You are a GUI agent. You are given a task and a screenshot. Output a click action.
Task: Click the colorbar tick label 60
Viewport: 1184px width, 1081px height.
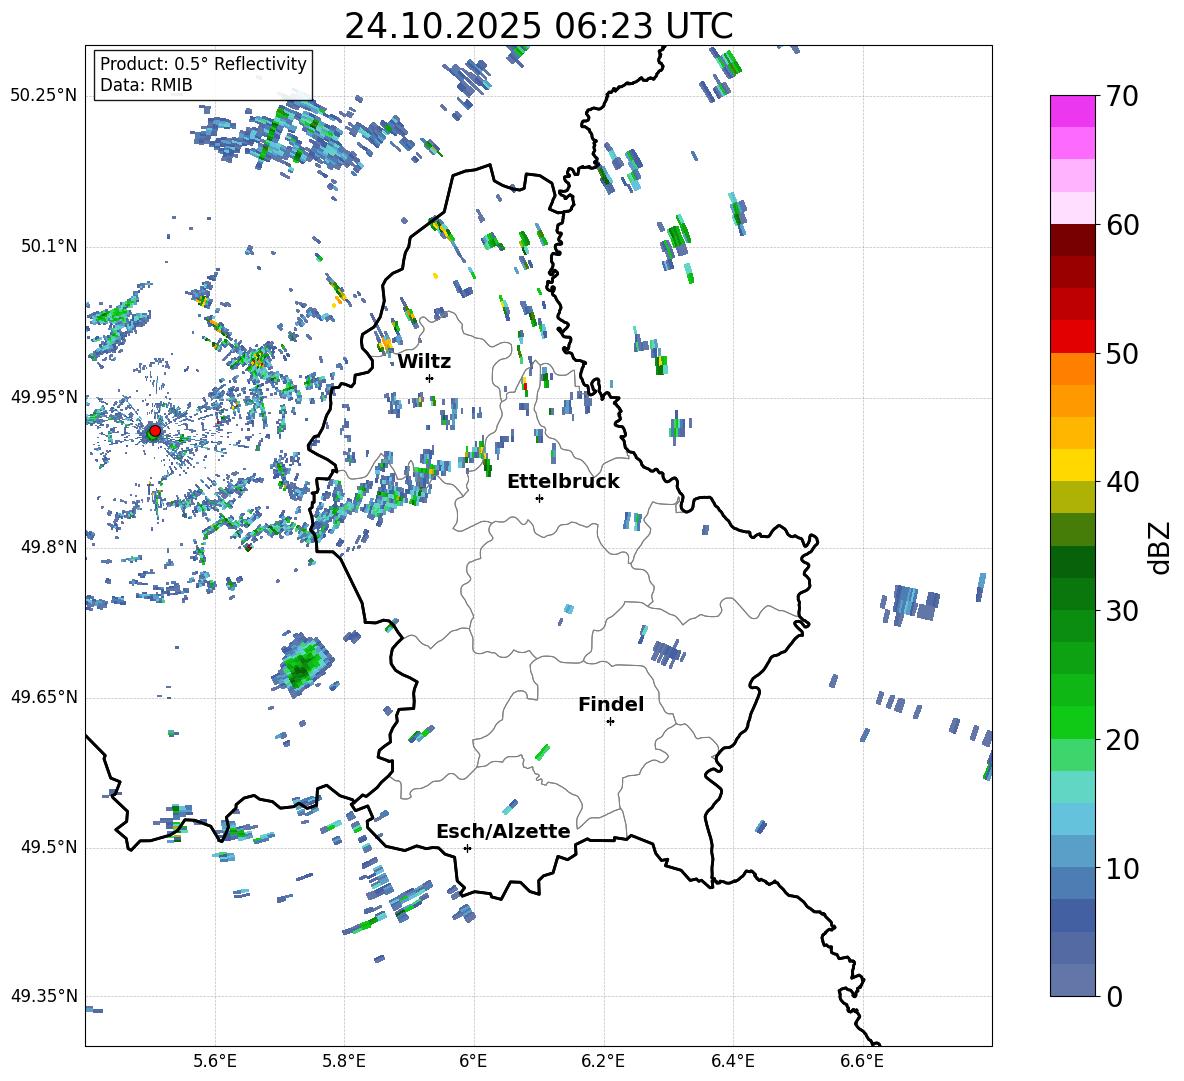pyautogui.click(x=1122, y=225)
